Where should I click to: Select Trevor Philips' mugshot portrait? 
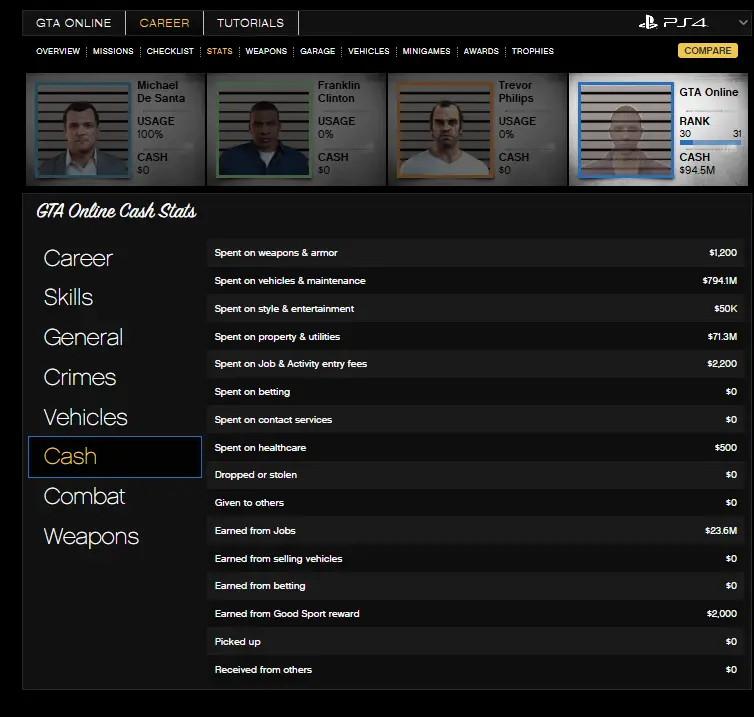(x=445, y=130)
